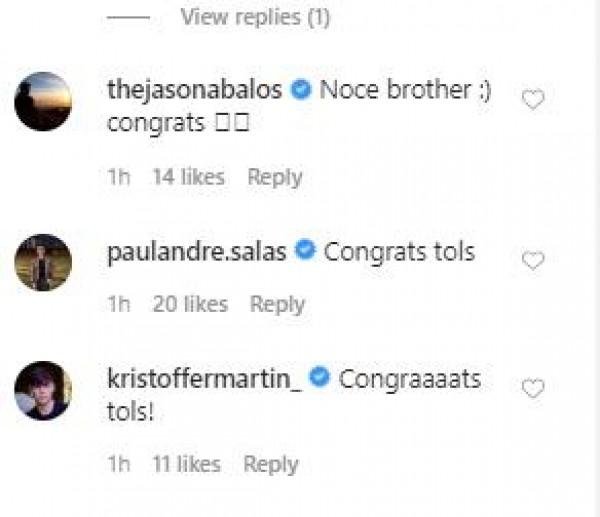Open kristoffermartin_ profile picture

pyautogui.click(x=43, y=389)
